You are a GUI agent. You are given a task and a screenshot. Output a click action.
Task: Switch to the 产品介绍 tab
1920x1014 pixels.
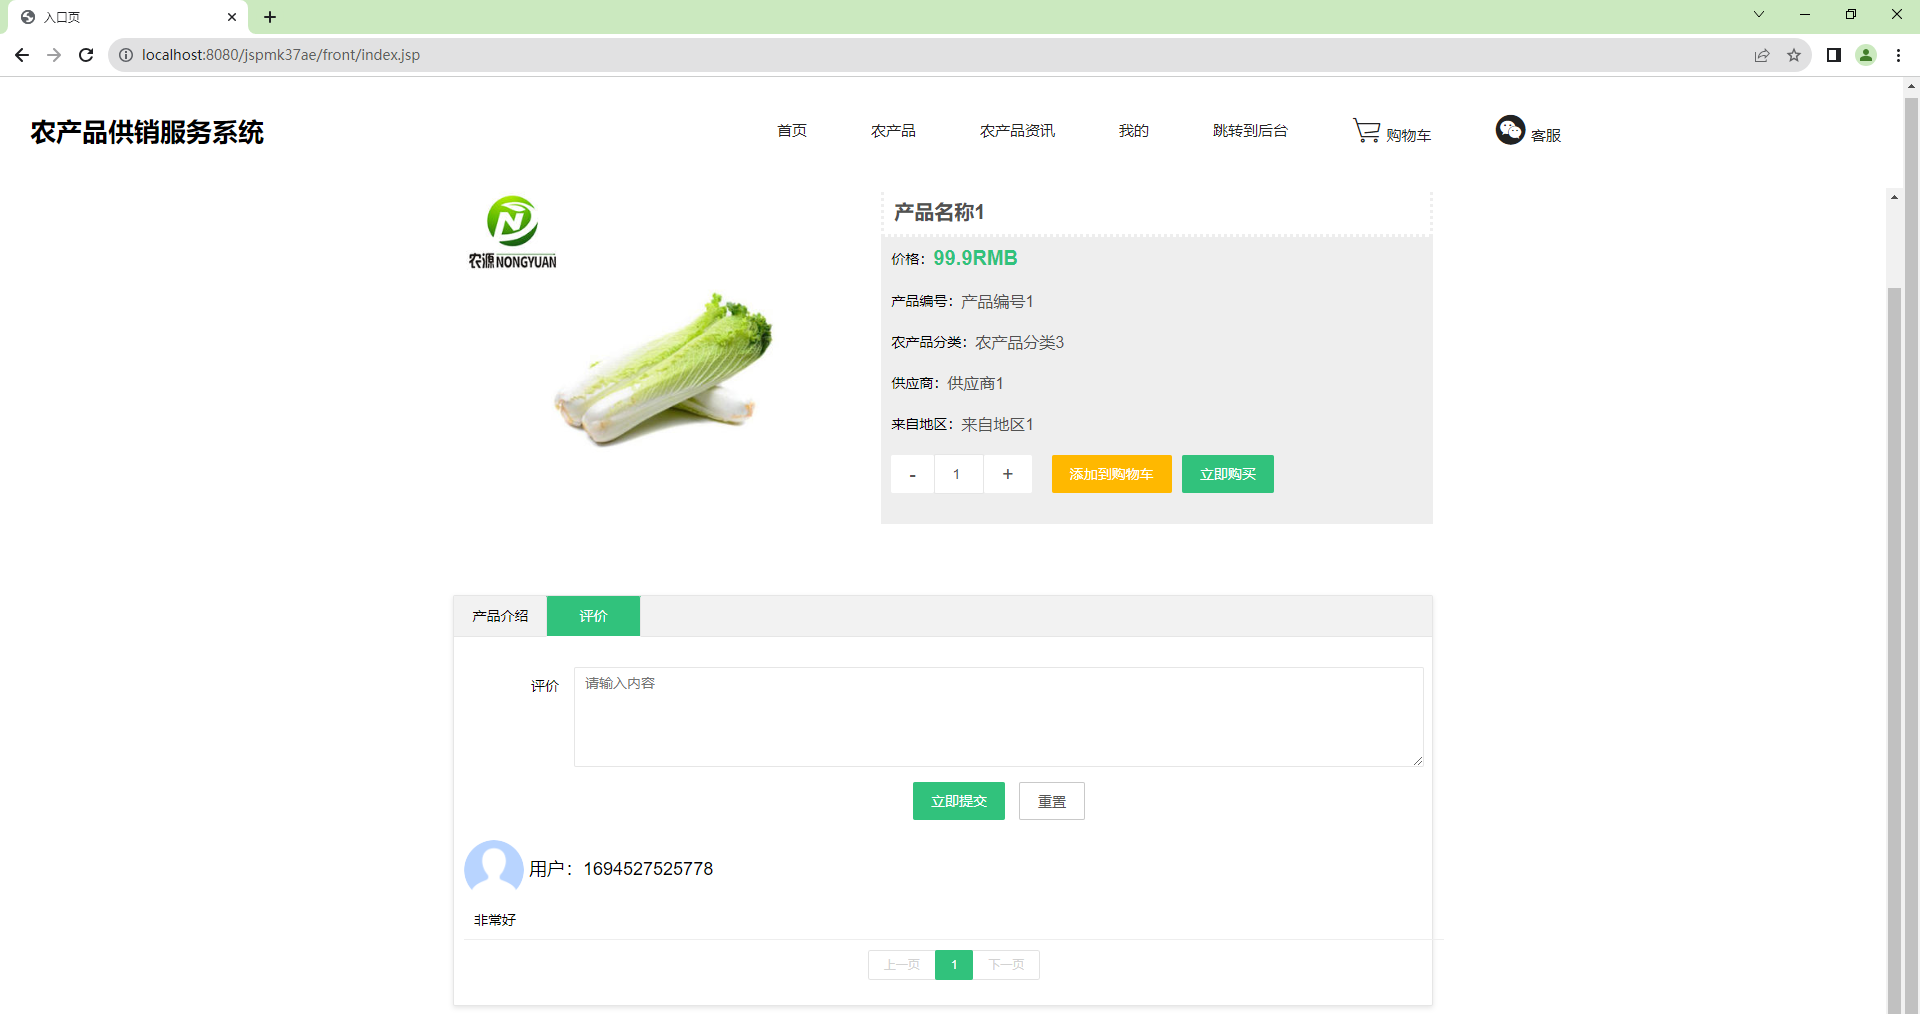(499, 615)
